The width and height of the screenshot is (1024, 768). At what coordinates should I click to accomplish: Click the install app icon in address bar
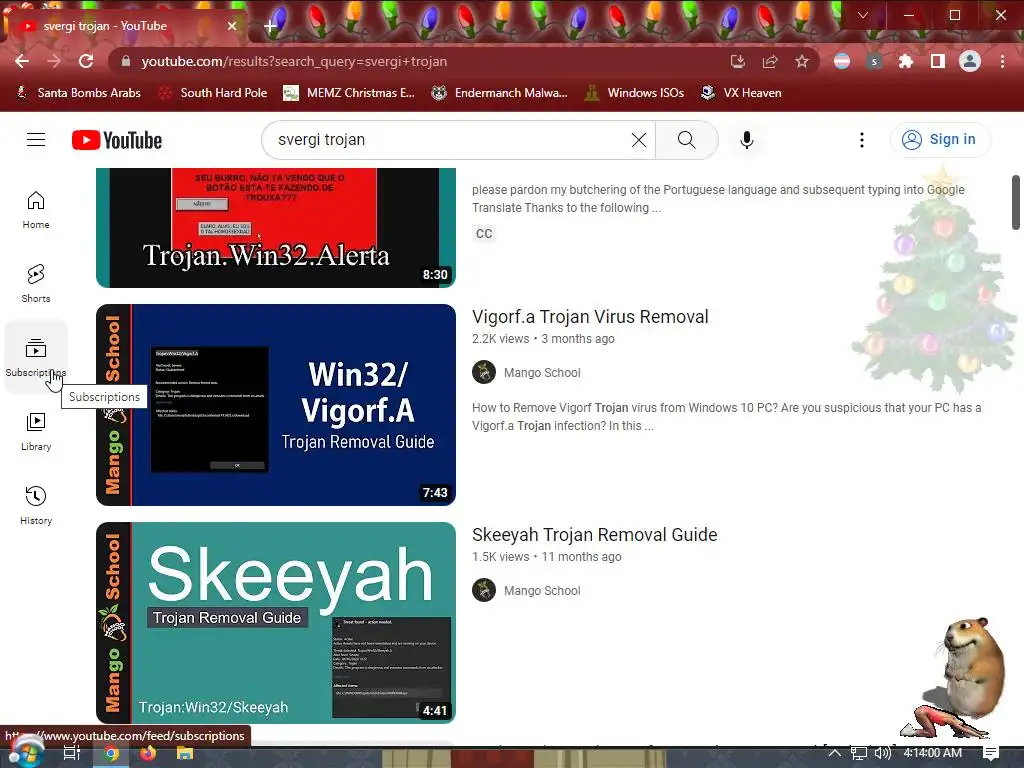coord(738,61)
